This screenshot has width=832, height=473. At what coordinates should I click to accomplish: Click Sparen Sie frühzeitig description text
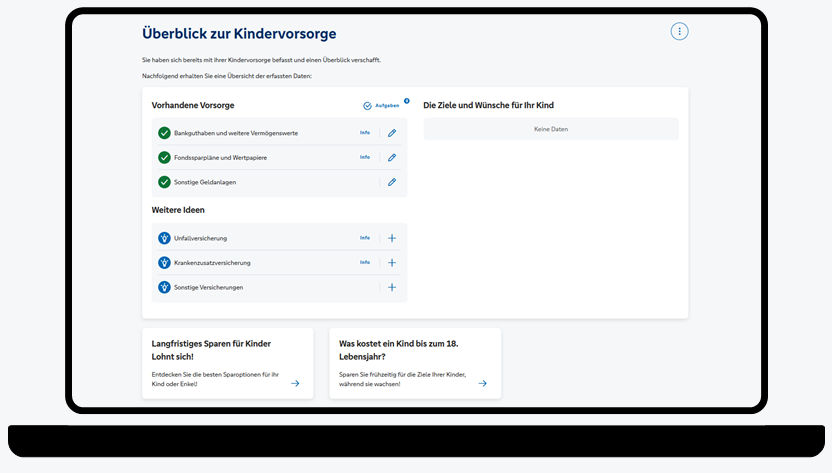tap(402, 379)
